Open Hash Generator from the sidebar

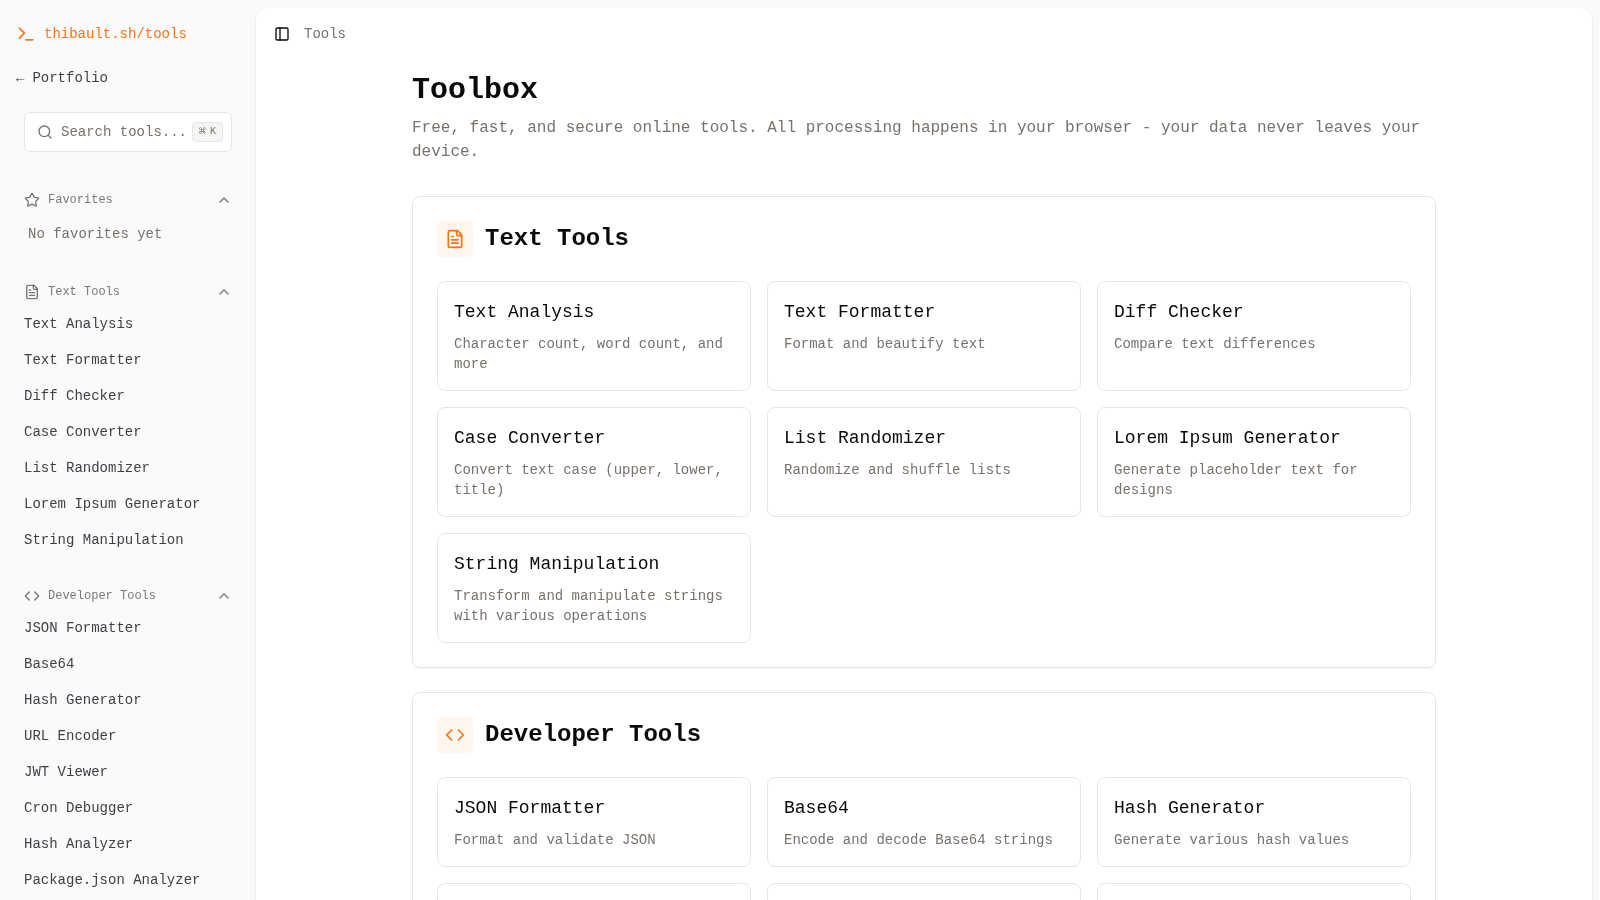click(x=128, y=700)
